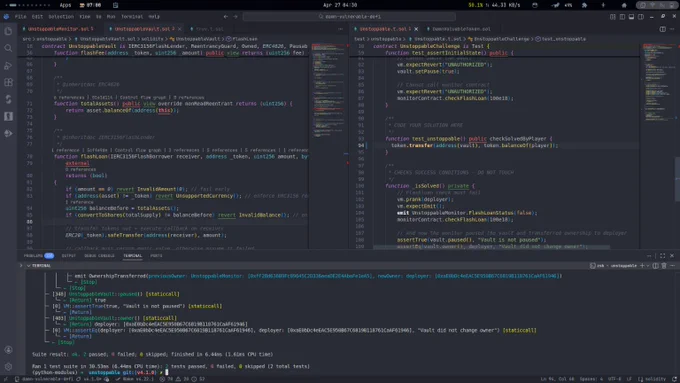The width and height of the screenshot is (680, 383).
Task: Close the bottom panel
Action: point(672,255)
